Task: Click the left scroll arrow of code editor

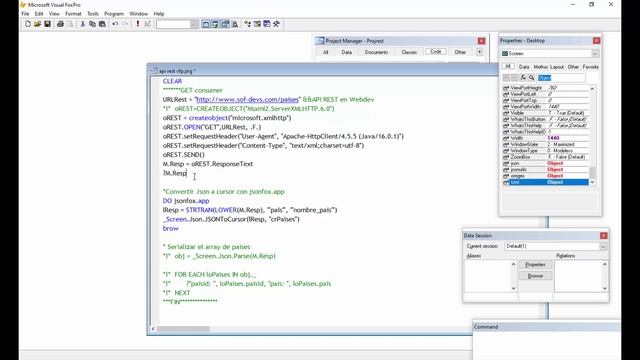Action: [153, 329]
